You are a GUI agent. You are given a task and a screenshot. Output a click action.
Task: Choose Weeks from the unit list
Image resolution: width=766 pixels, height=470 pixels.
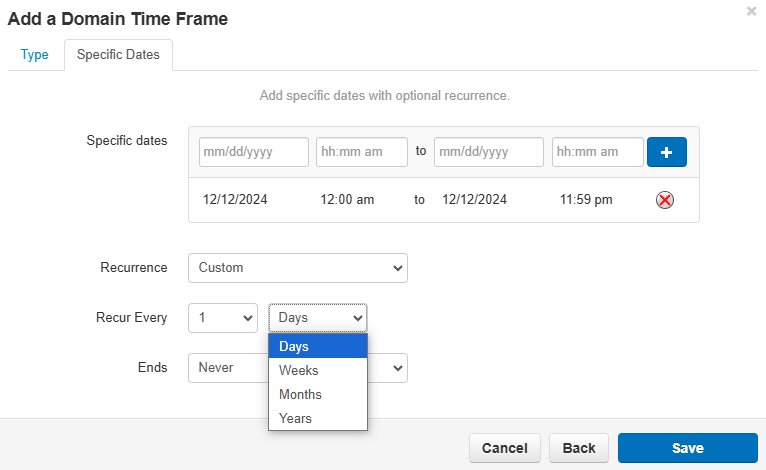(318, 370)
